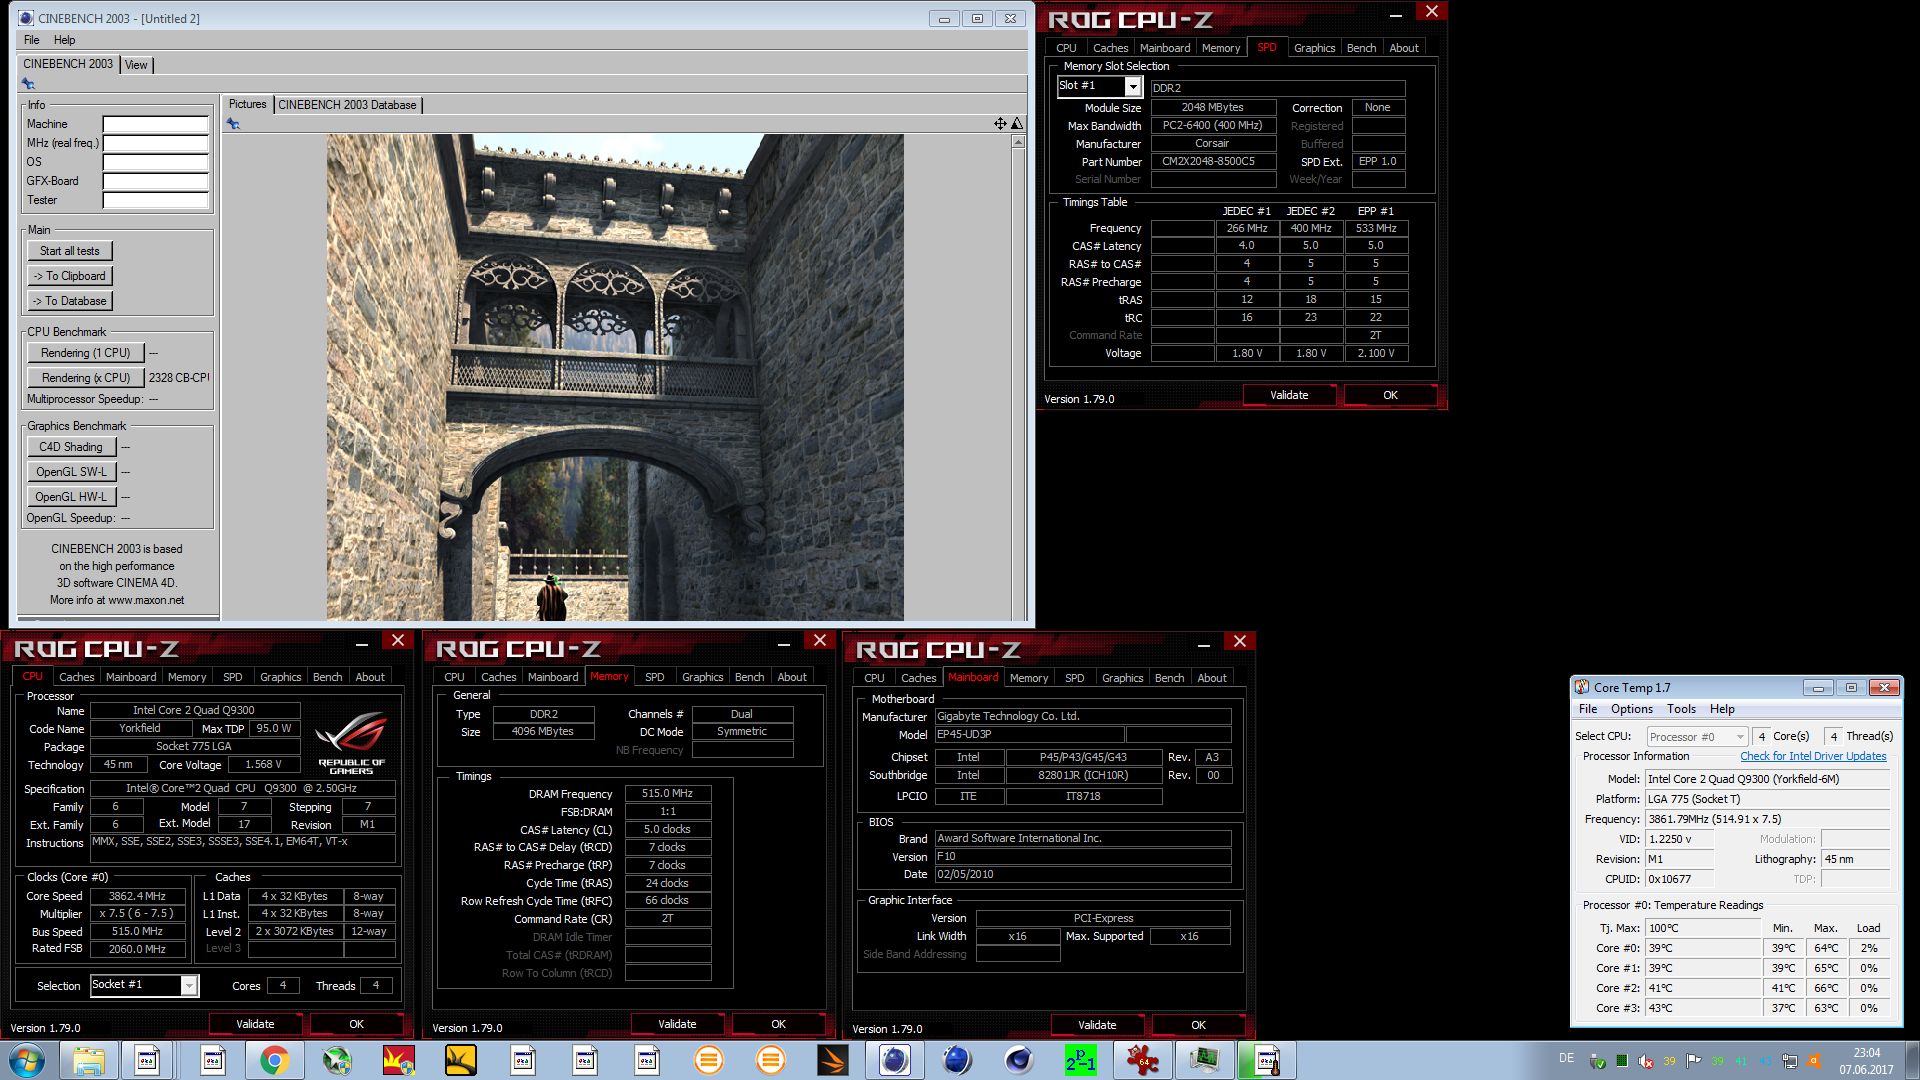
Task: Open the Slot #1 memory slot dropdown
Action: (x=1132, y=87)
